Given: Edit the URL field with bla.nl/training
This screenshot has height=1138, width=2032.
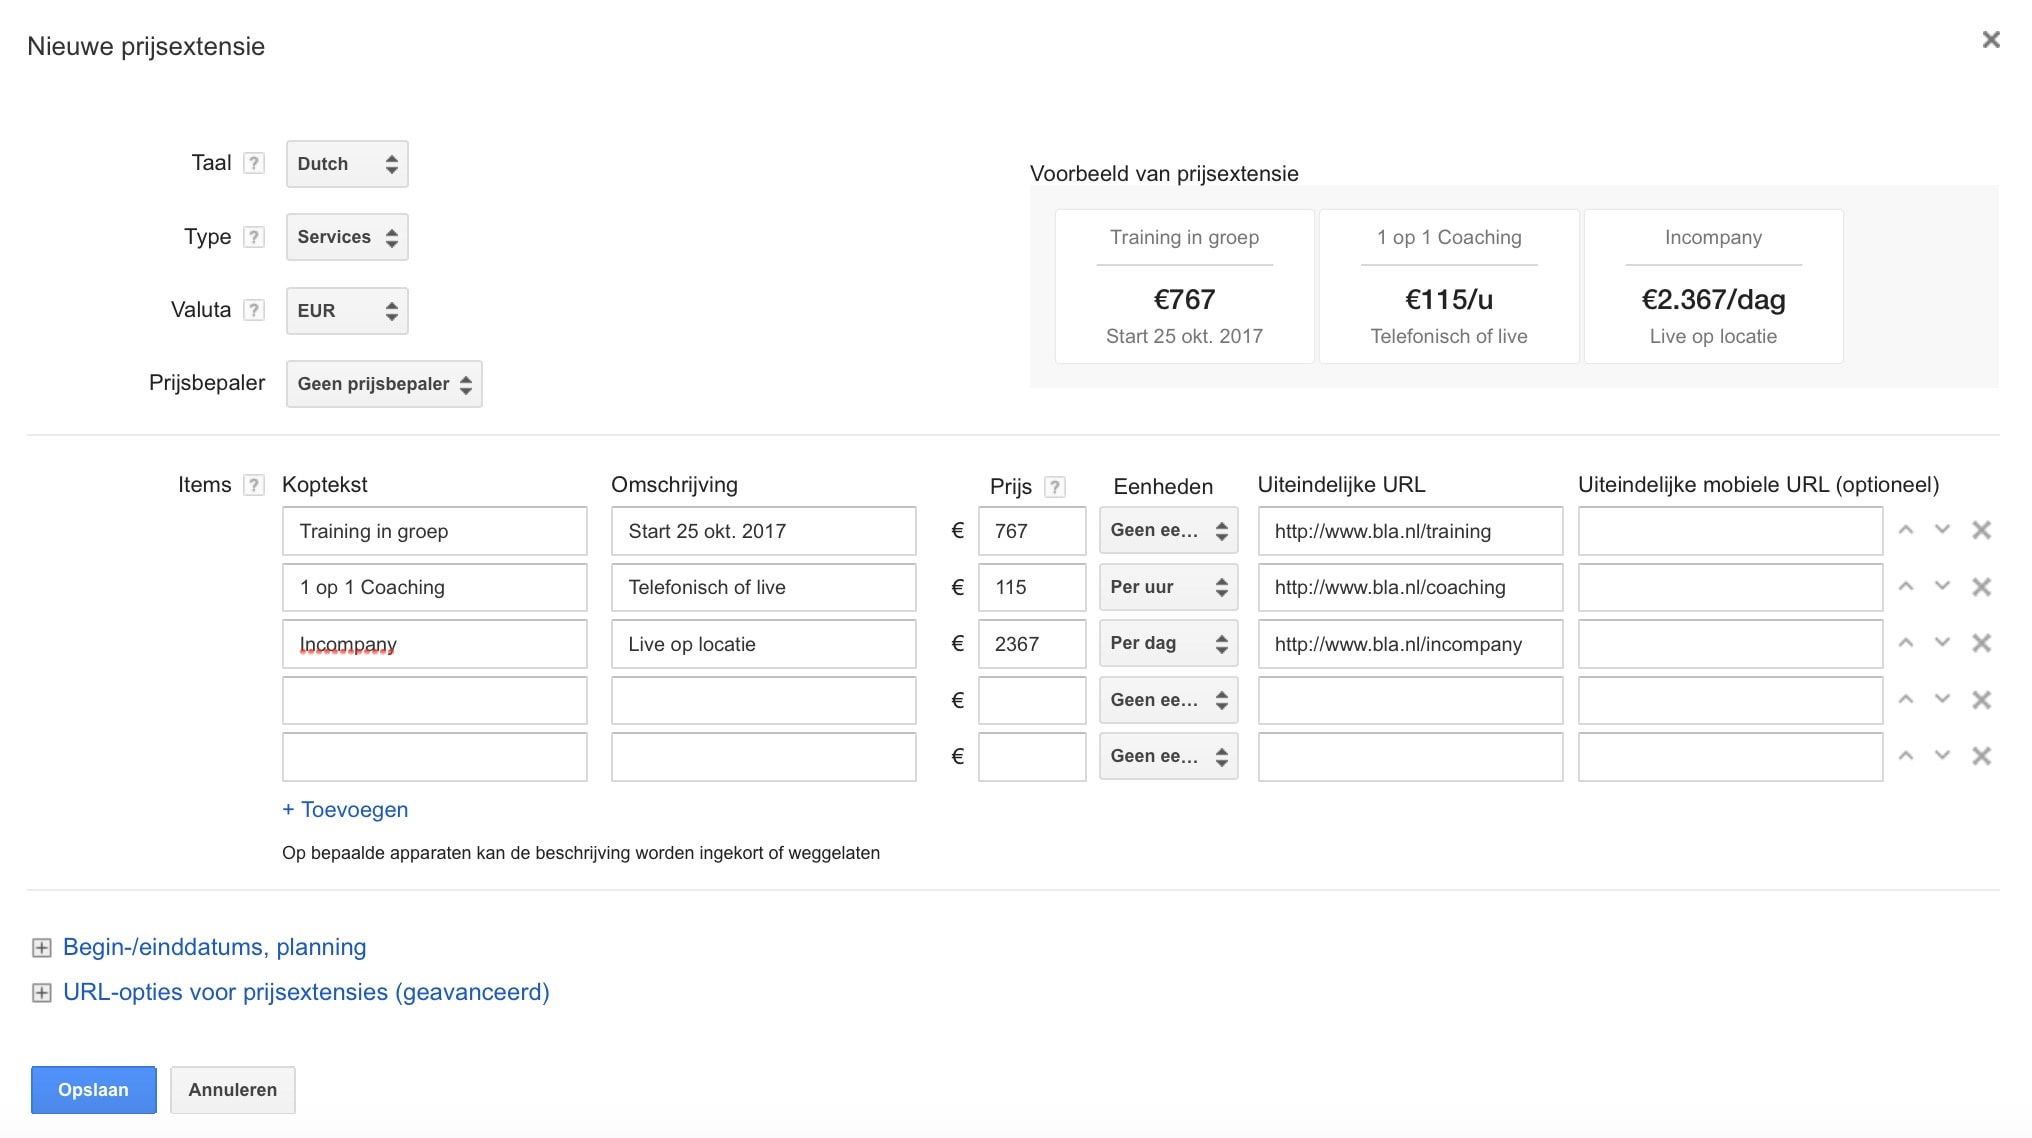Looking at the screenshot, I should (x=1410, y=531).
